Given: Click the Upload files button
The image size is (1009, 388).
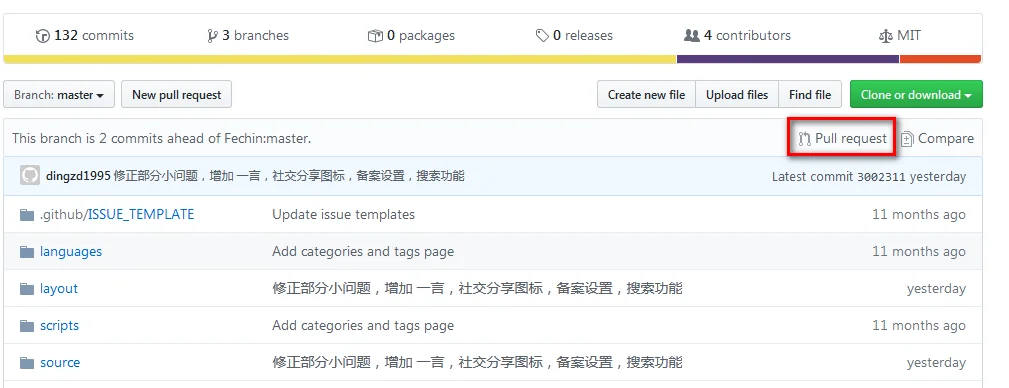Looking at the screenshot, I should tap(737, 95).
